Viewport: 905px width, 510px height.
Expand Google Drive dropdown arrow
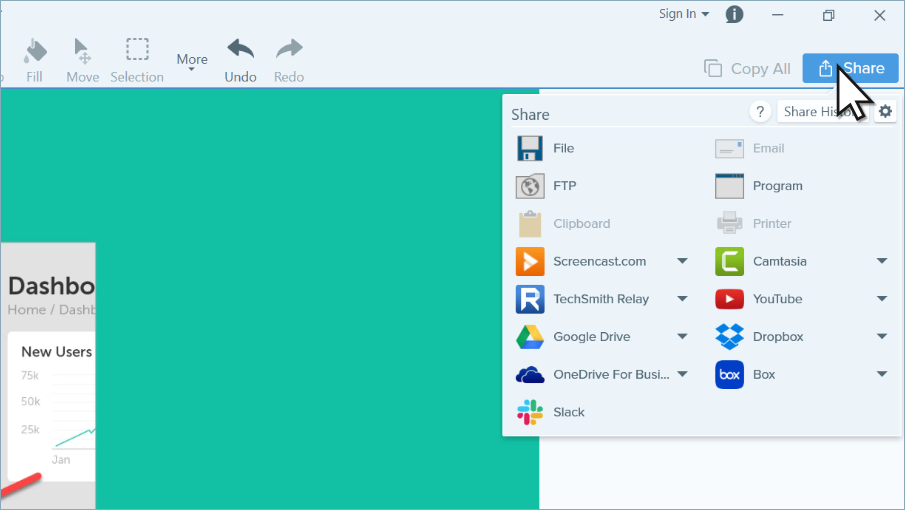(x=682, y=337)
